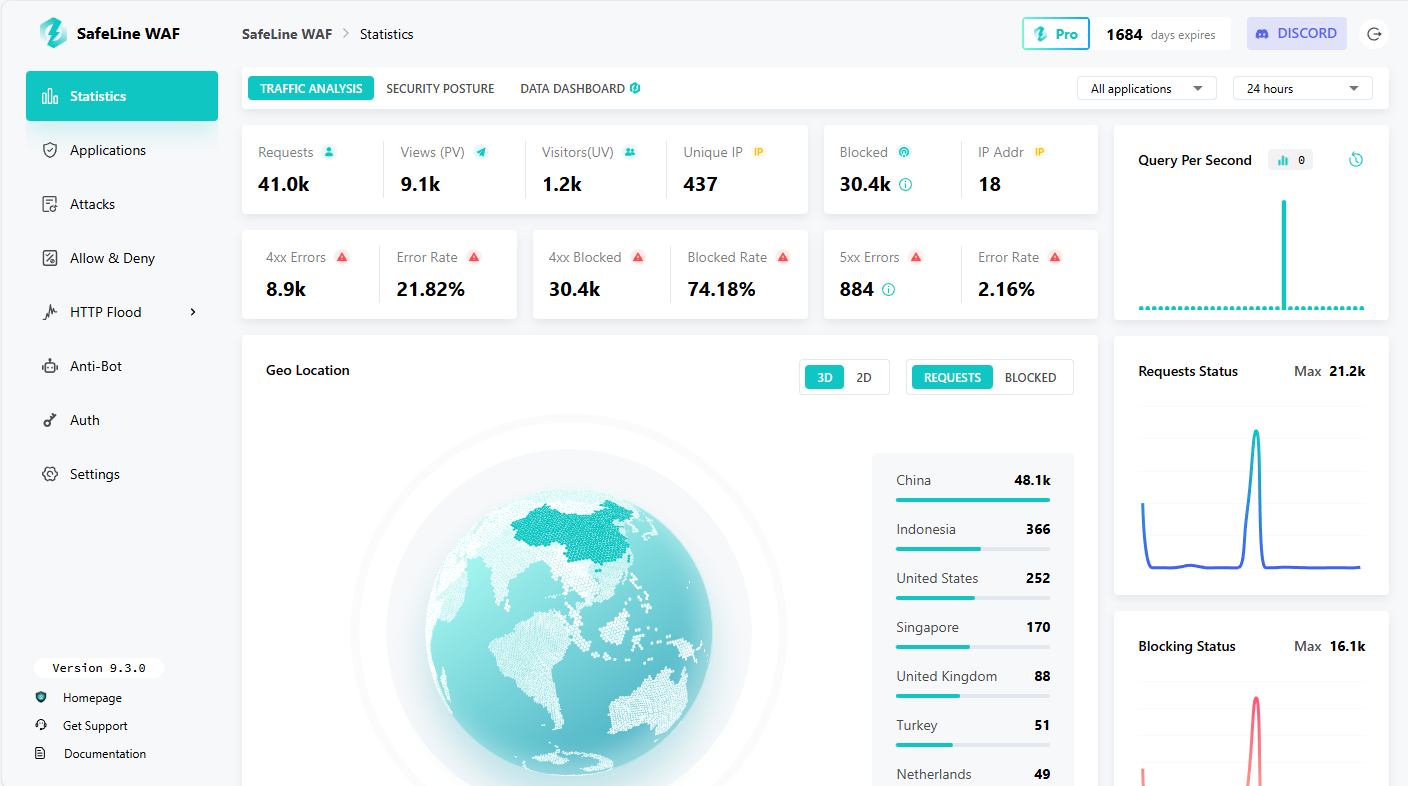Click the Attacks log icon
The image size is (1408, 786).
coord(50,204)
